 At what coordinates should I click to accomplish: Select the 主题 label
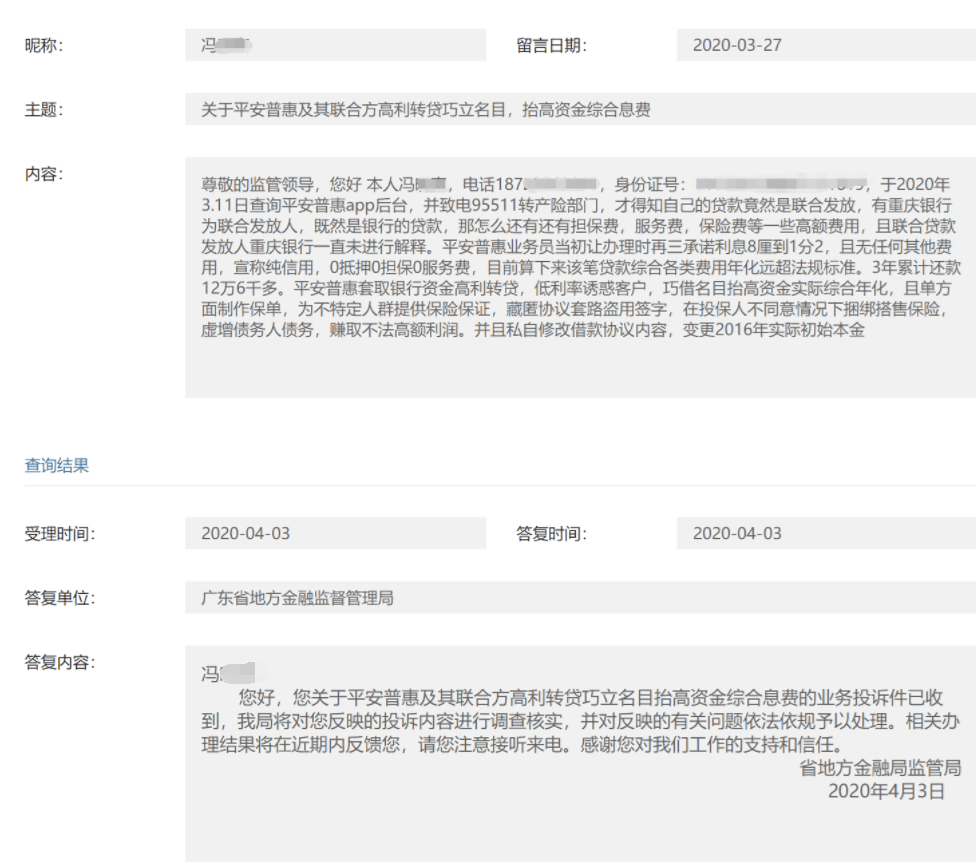click(43, 110)
